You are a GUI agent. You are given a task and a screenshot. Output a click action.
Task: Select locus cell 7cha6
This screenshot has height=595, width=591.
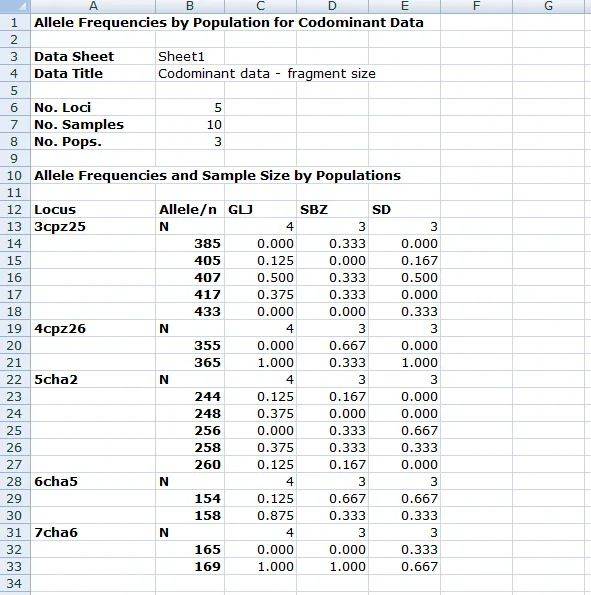93,532
